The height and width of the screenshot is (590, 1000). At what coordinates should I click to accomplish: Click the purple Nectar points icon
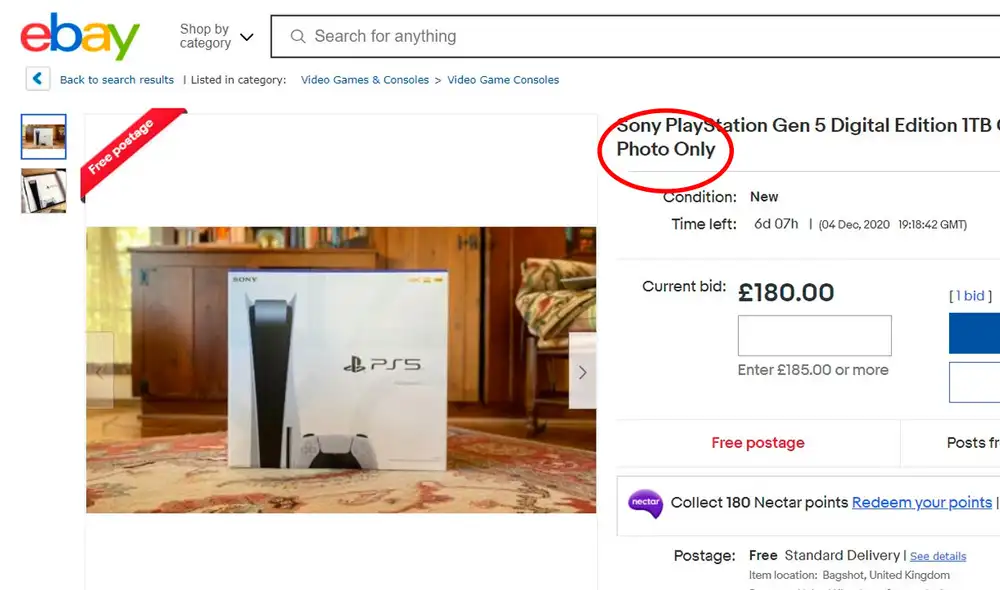pyautogui.click(x=645, y=503)
